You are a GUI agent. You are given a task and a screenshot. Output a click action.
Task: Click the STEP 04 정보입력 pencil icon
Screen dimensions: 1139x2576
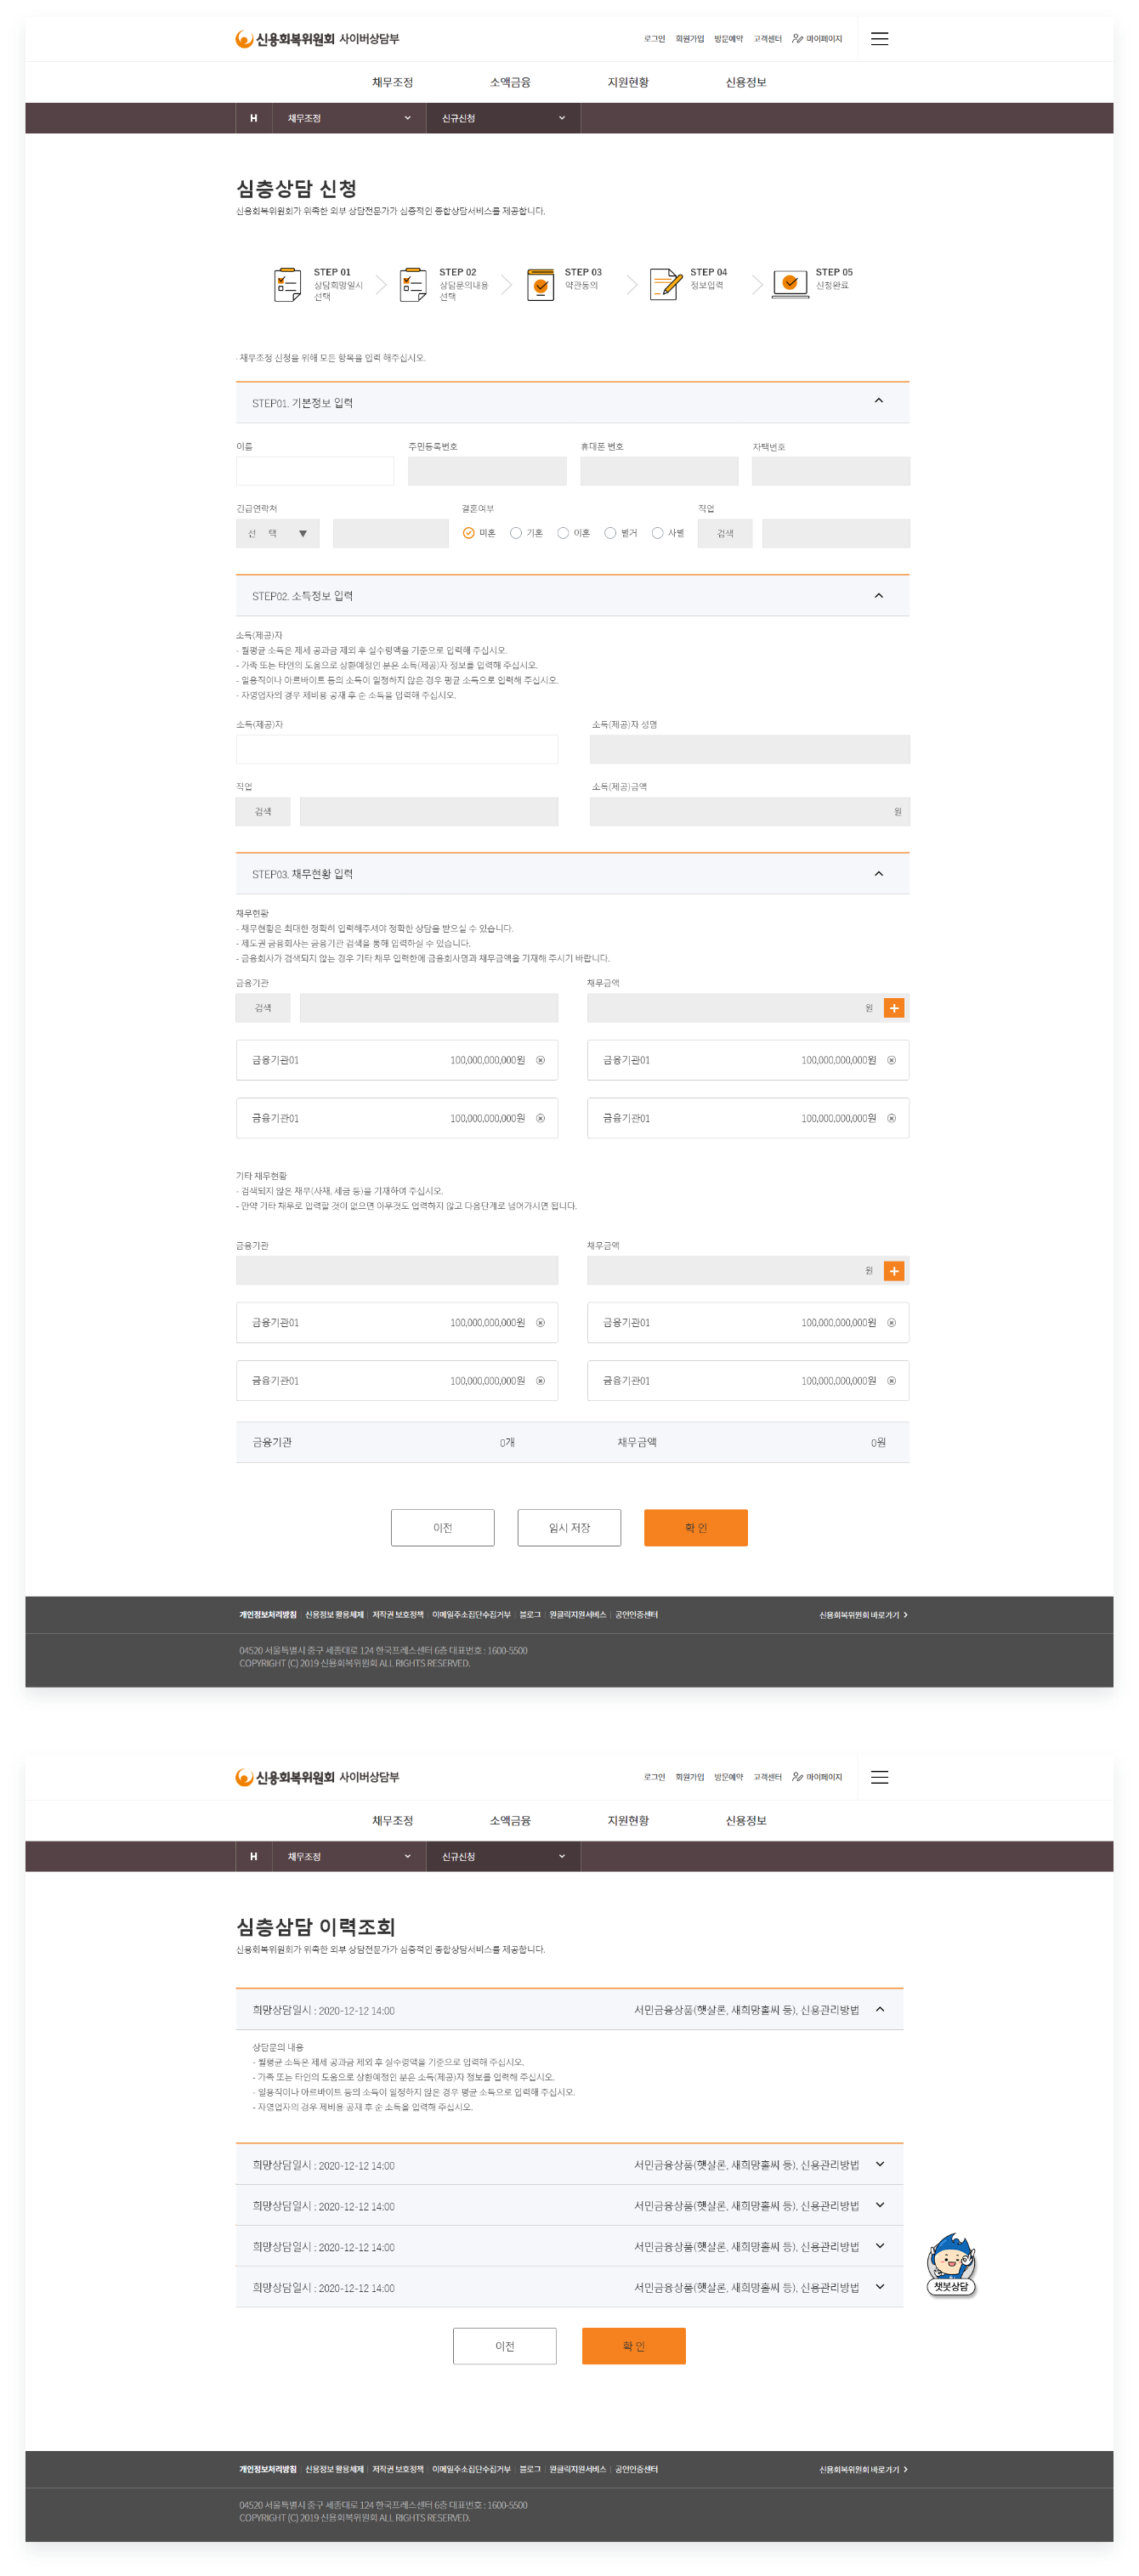[665, 284]
